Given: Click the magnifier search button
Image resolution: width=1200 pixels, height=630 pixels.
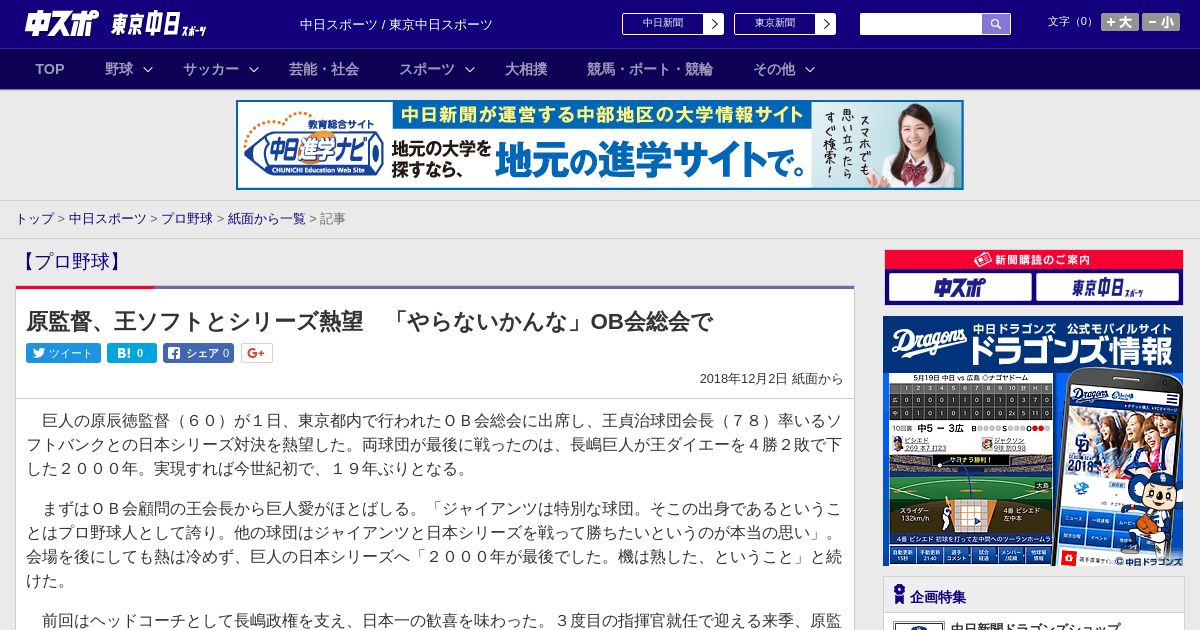Looking at the screenshot, I should coord(996,24).
